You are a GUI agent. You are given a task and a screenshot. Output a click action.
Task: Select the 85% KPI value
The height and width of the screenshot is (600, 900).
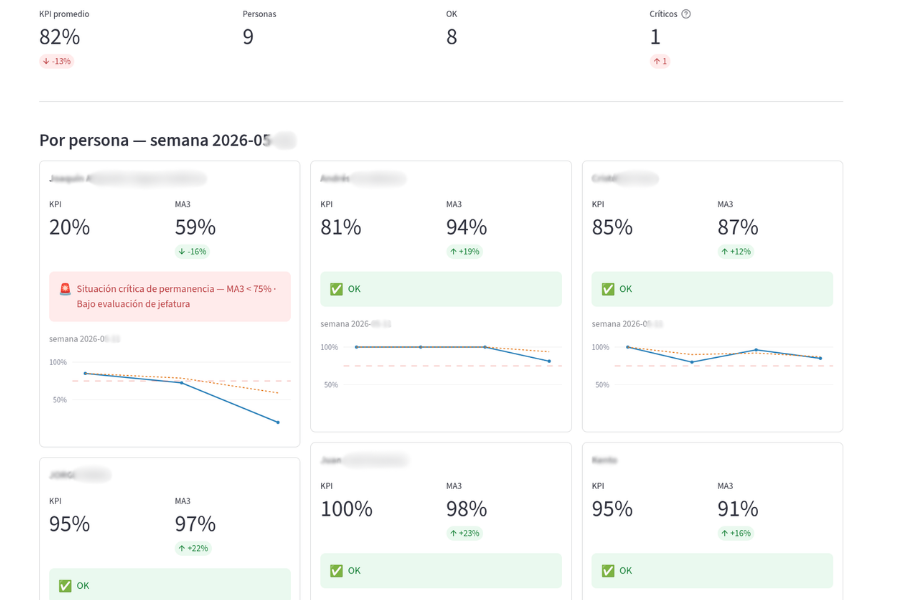point(612,227)
